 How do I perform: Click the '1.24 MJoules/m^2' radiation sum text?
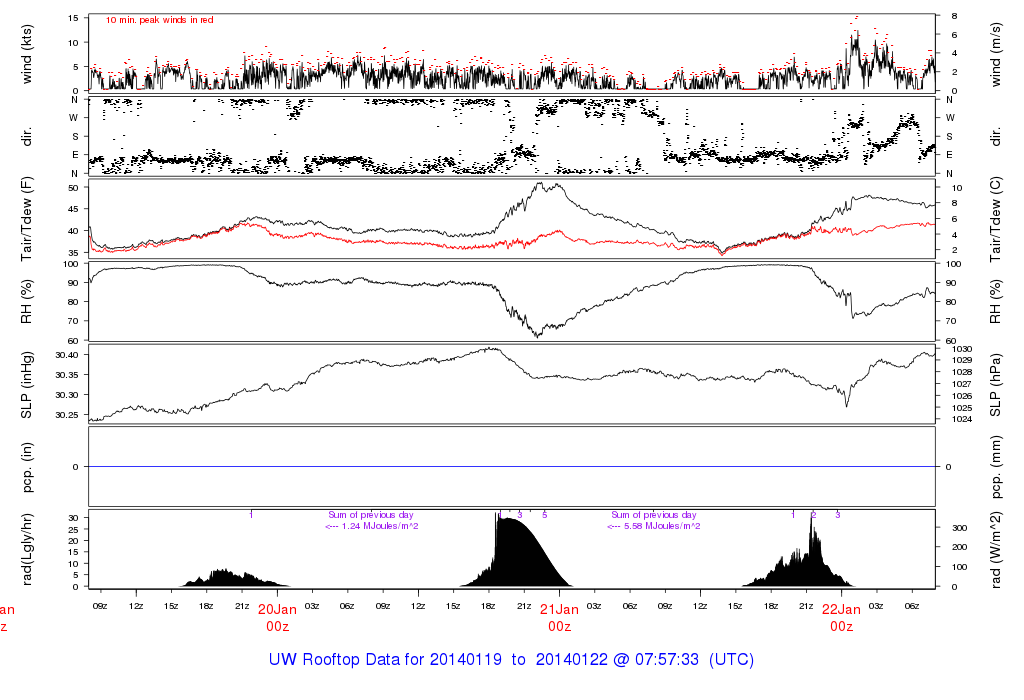click(380, 526)
